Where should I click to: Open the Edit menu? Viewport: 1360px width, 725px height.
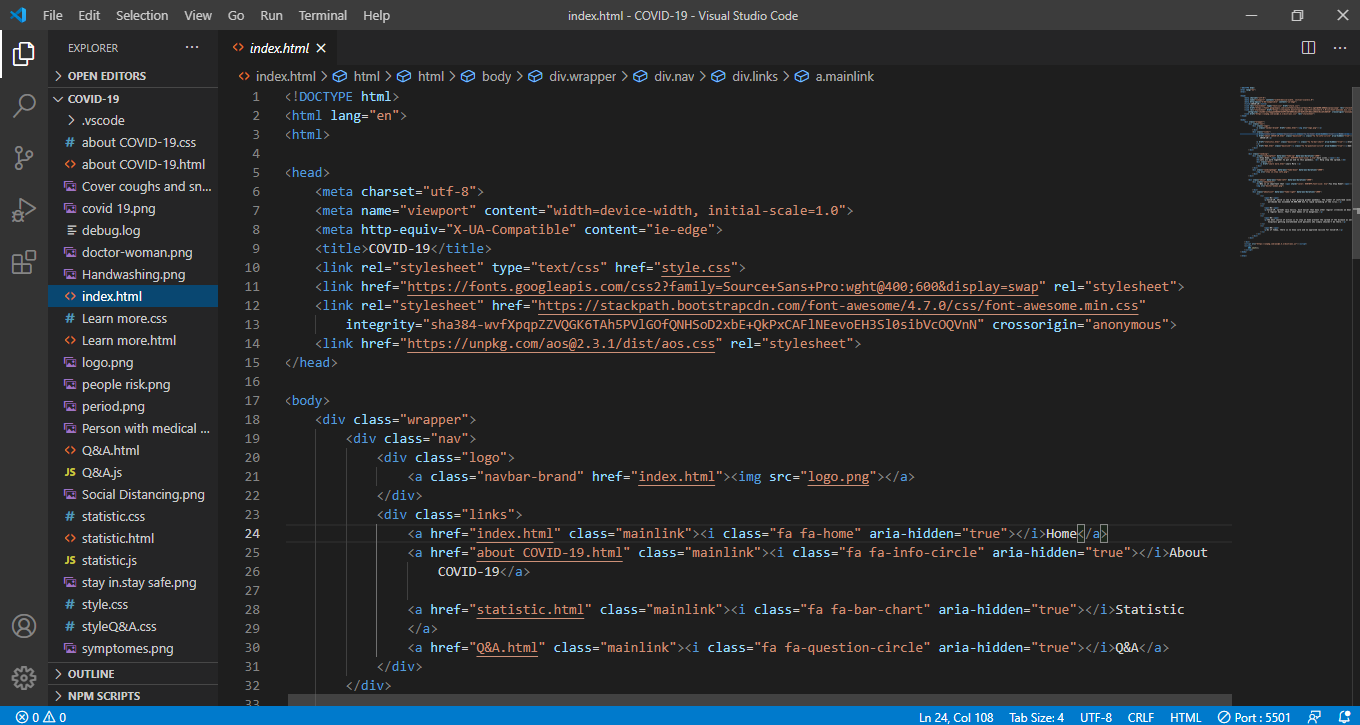[89, 15]
